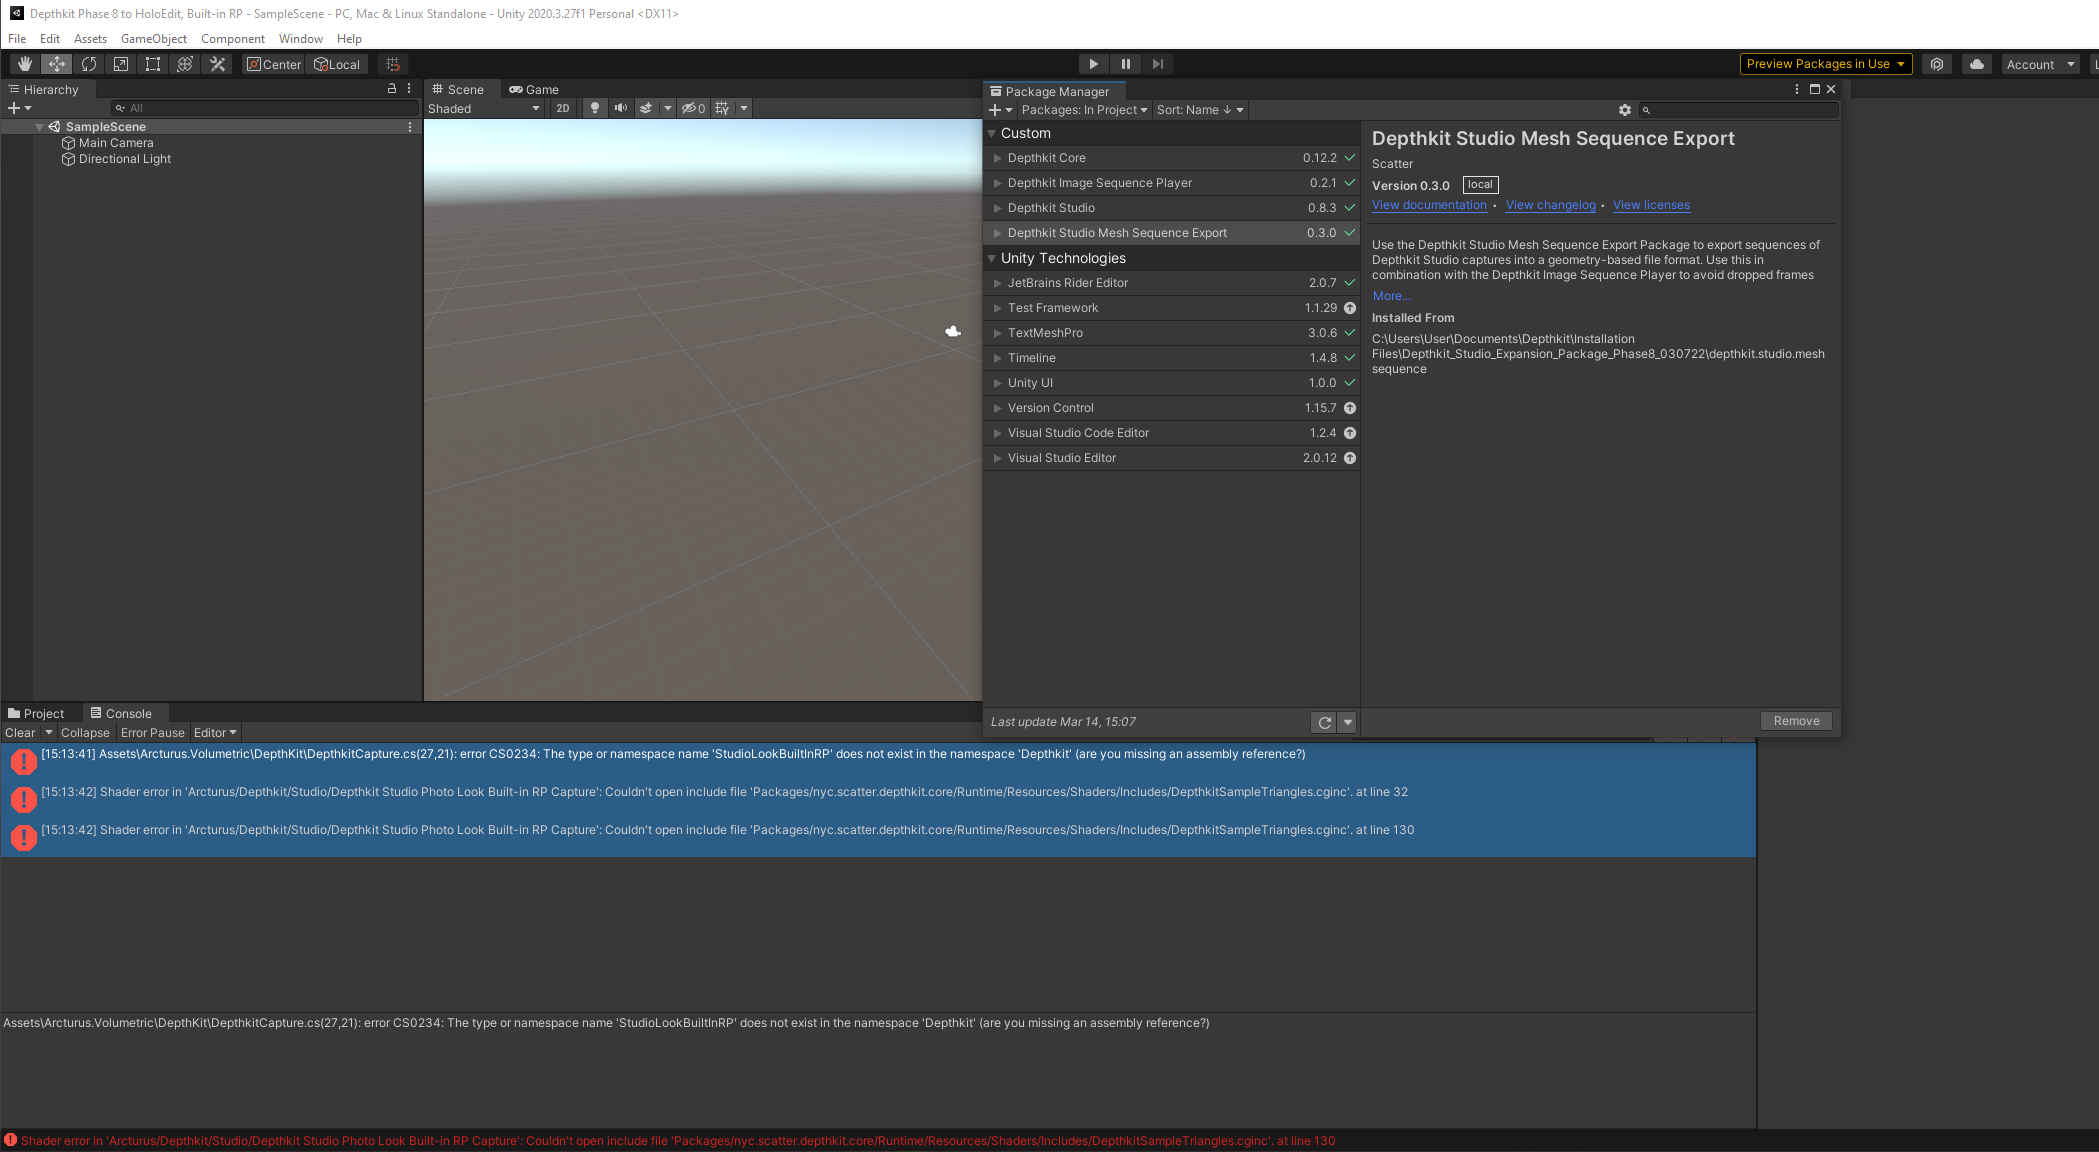
Task: Click the cloud services icon
Action: [x=1977, y=64]
